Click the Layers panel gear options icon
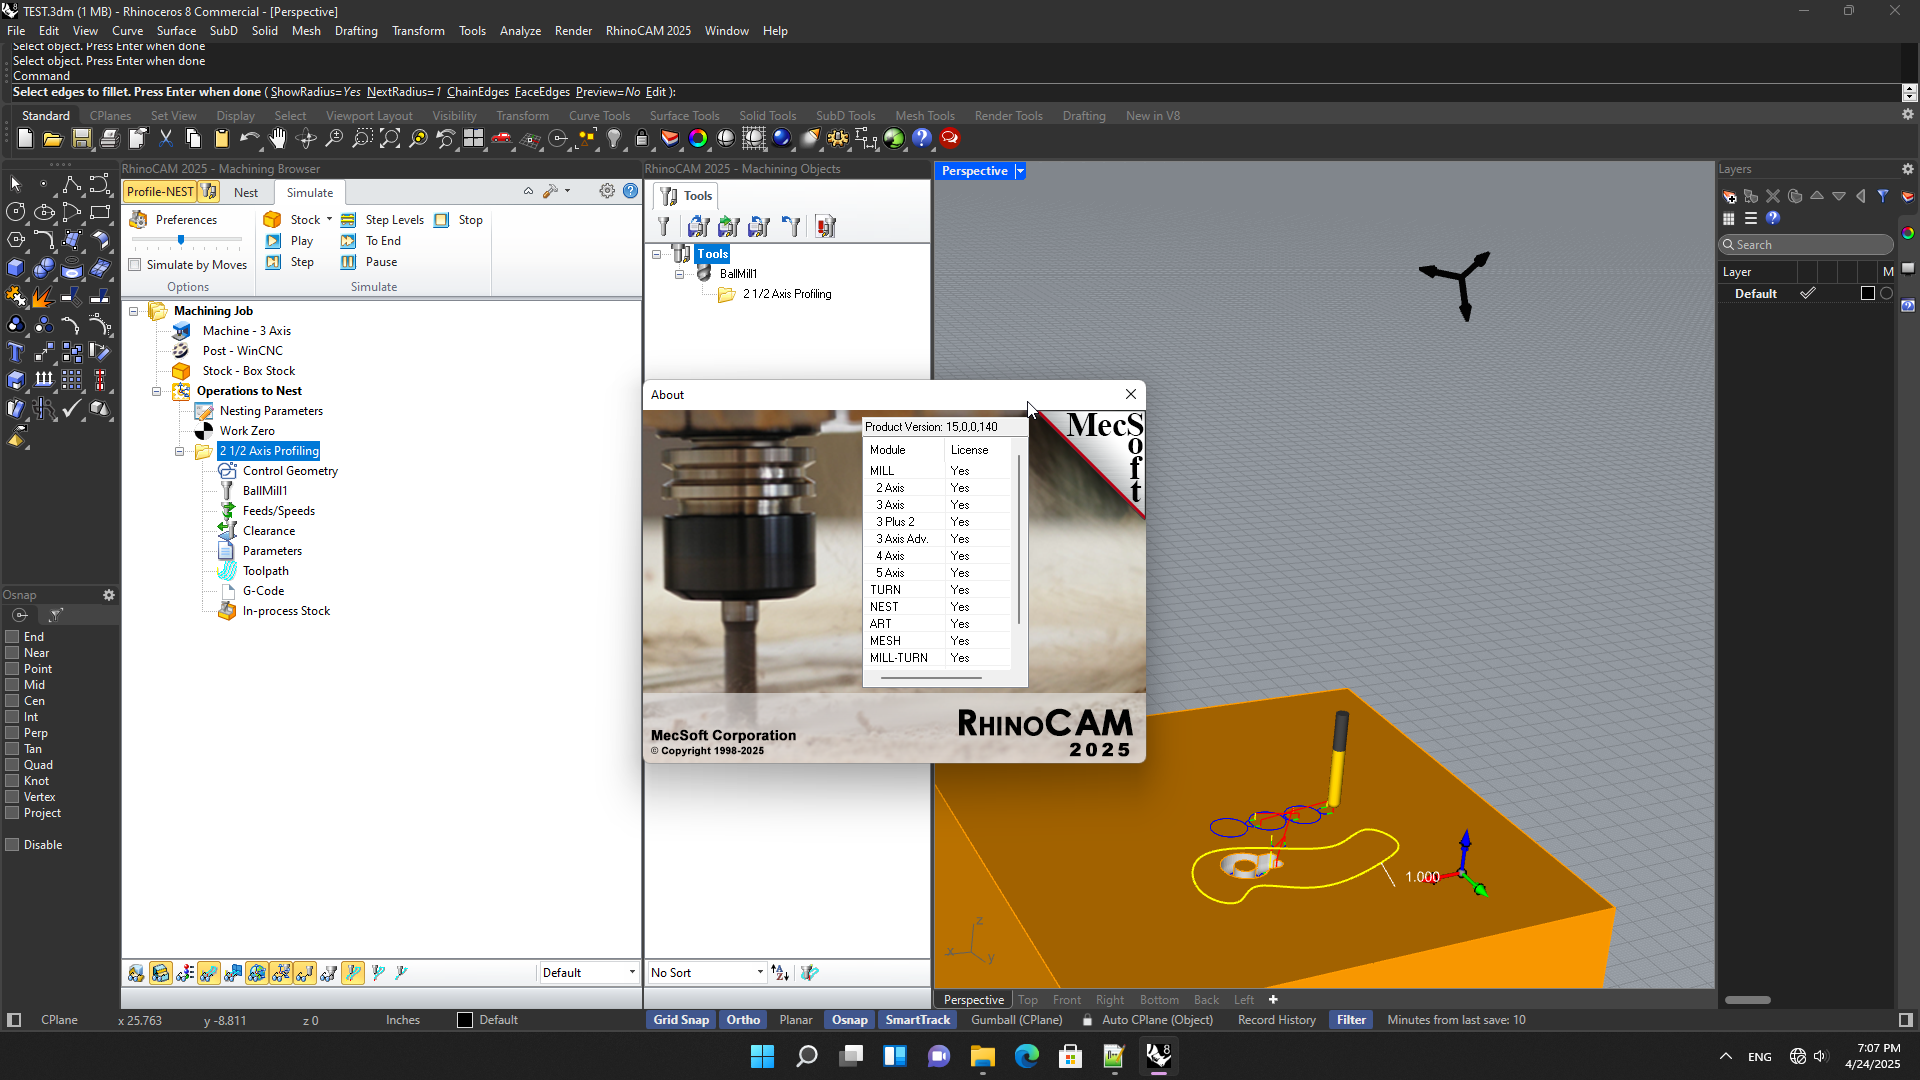 (1908, 169)
